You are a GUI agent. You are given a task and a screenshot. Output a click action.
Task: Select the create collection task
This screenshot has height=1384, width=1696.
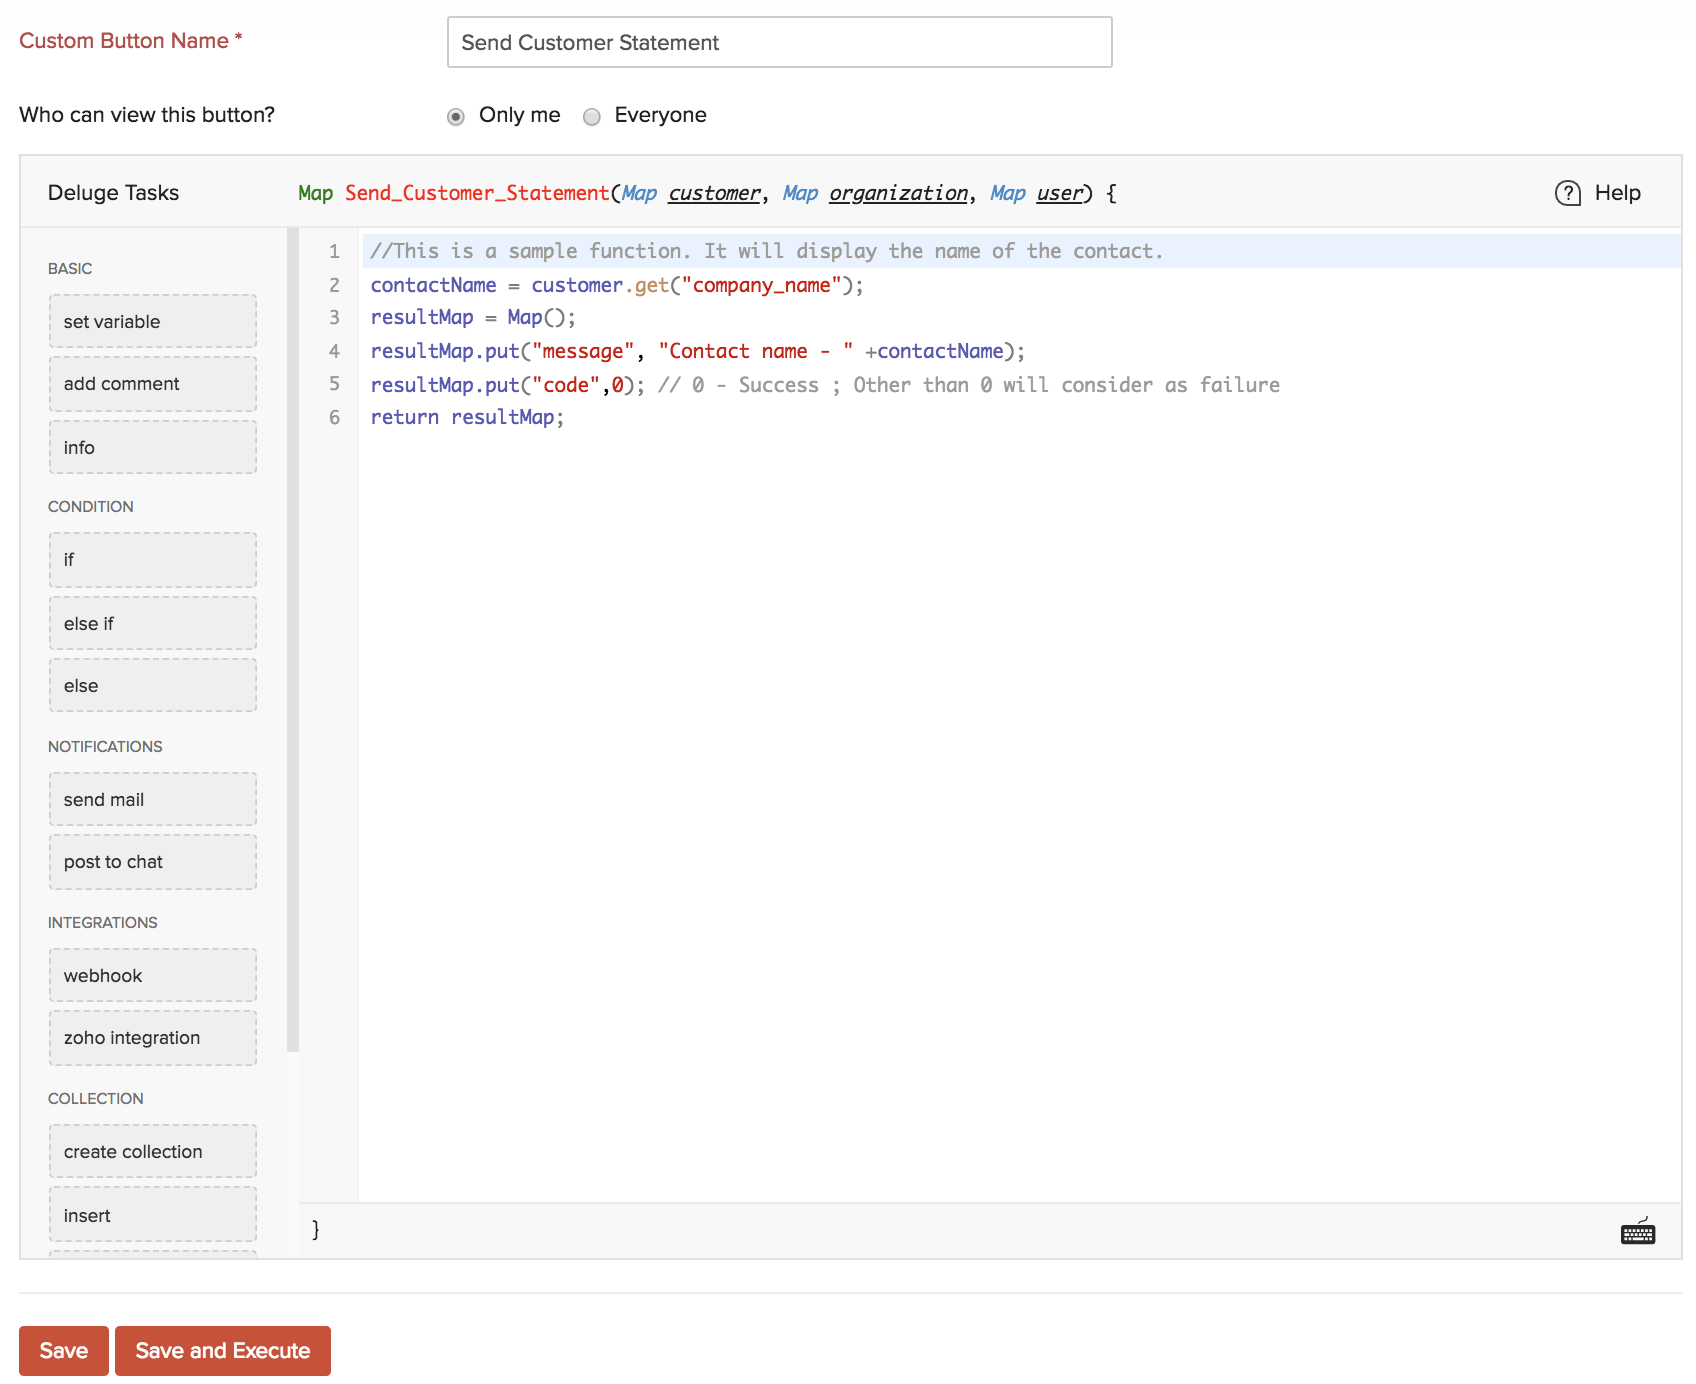point(152,1152)
